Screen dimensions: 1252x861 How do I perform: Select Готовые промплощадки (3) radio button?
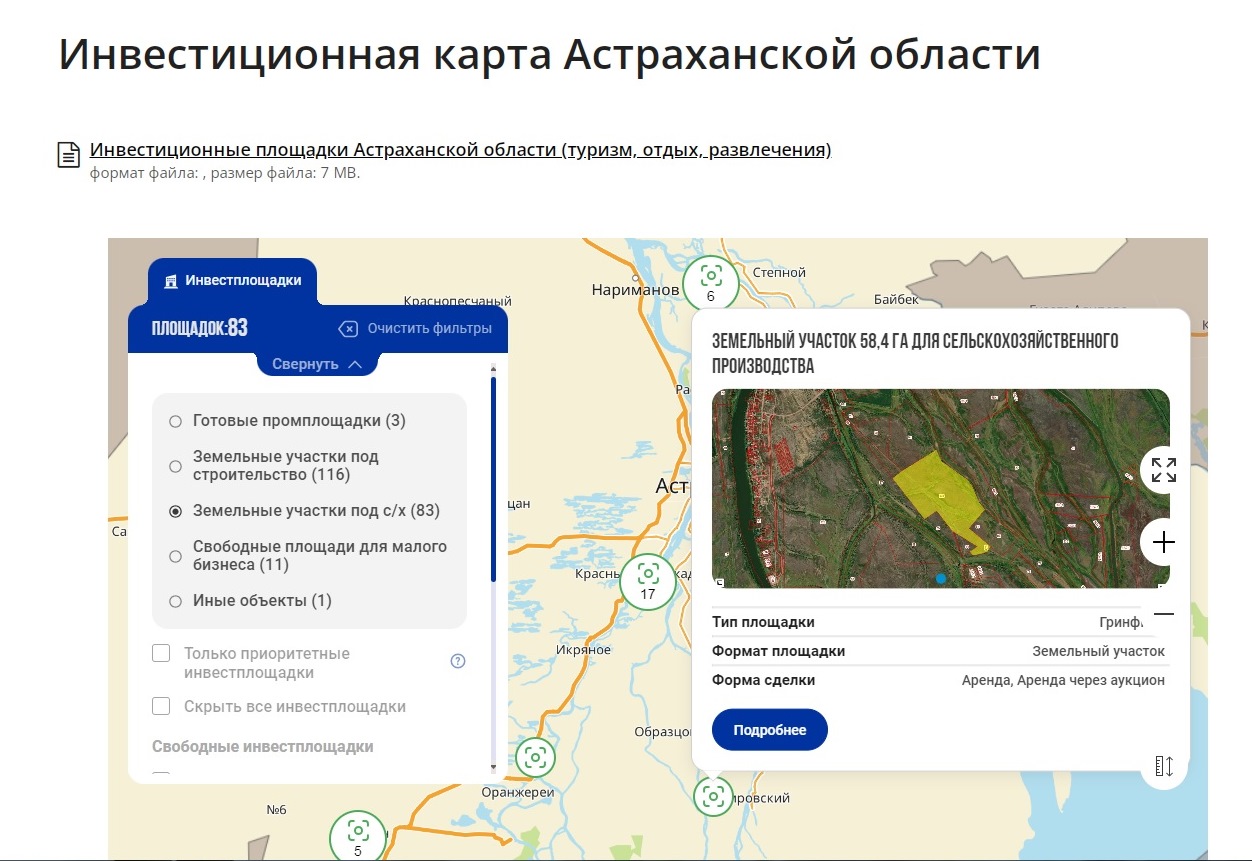[175, 421]
